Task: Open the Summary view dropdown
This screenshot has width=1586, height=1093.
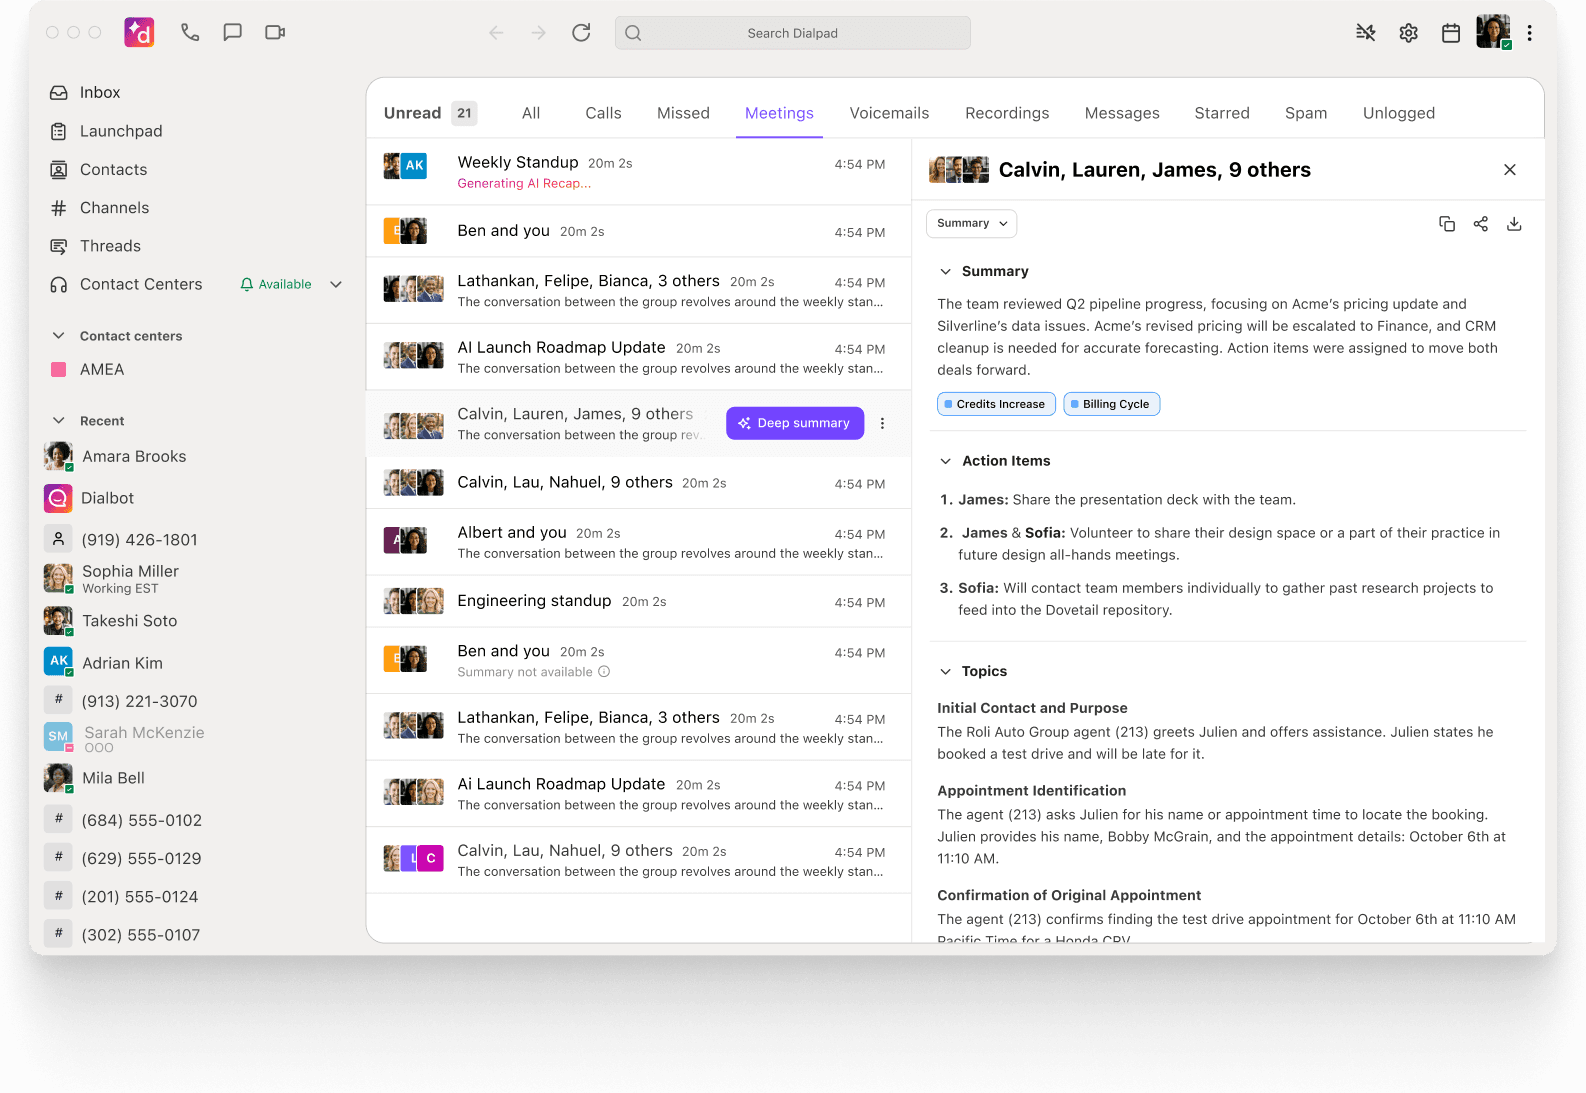Action: point(972,223)
